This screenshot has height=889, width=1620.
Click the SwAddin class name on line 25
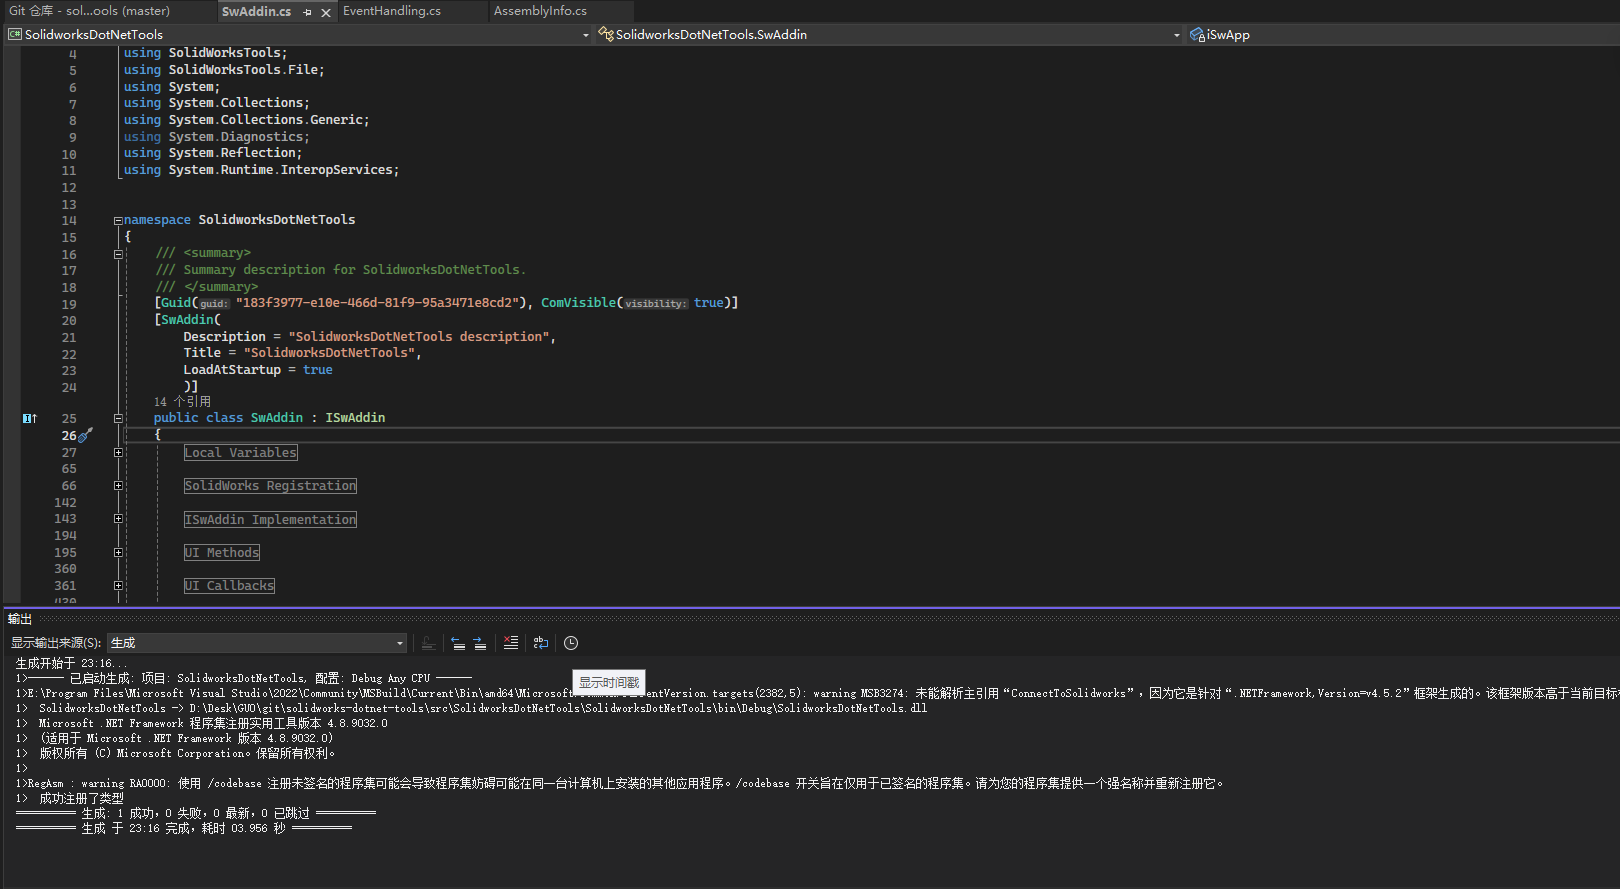(x=277, y=418)
